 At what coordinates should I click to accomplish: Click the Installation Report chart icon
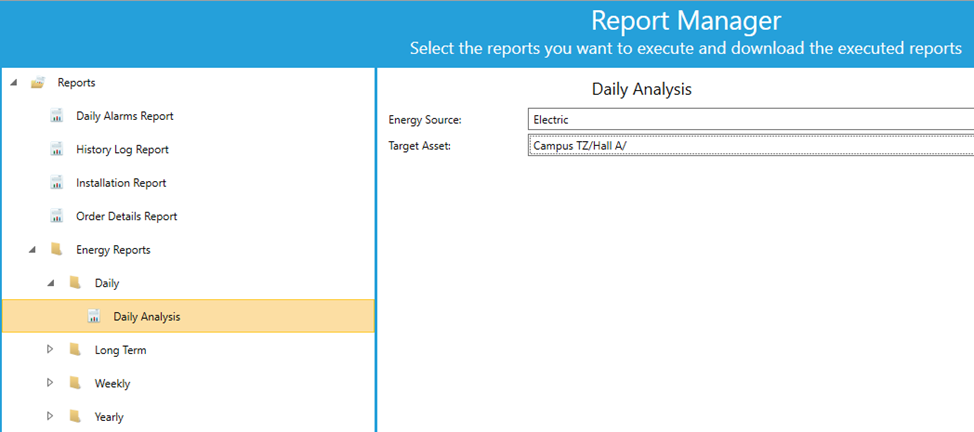(x=57, y=183)
